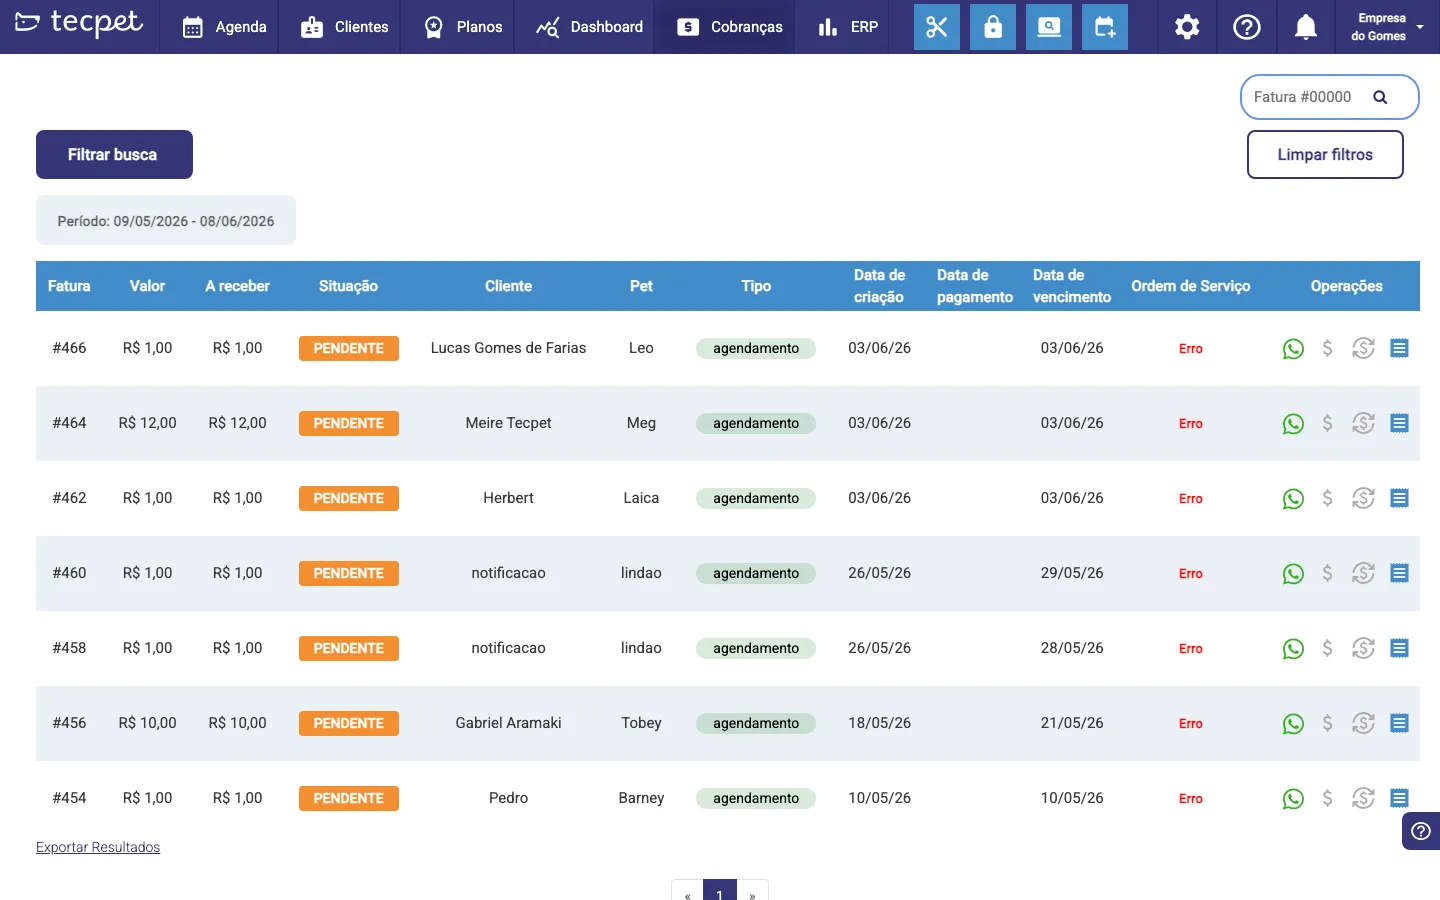Click client name Gabriel Aramaki
Viewport: 1440px width, 900px height.
coord(508,723)
